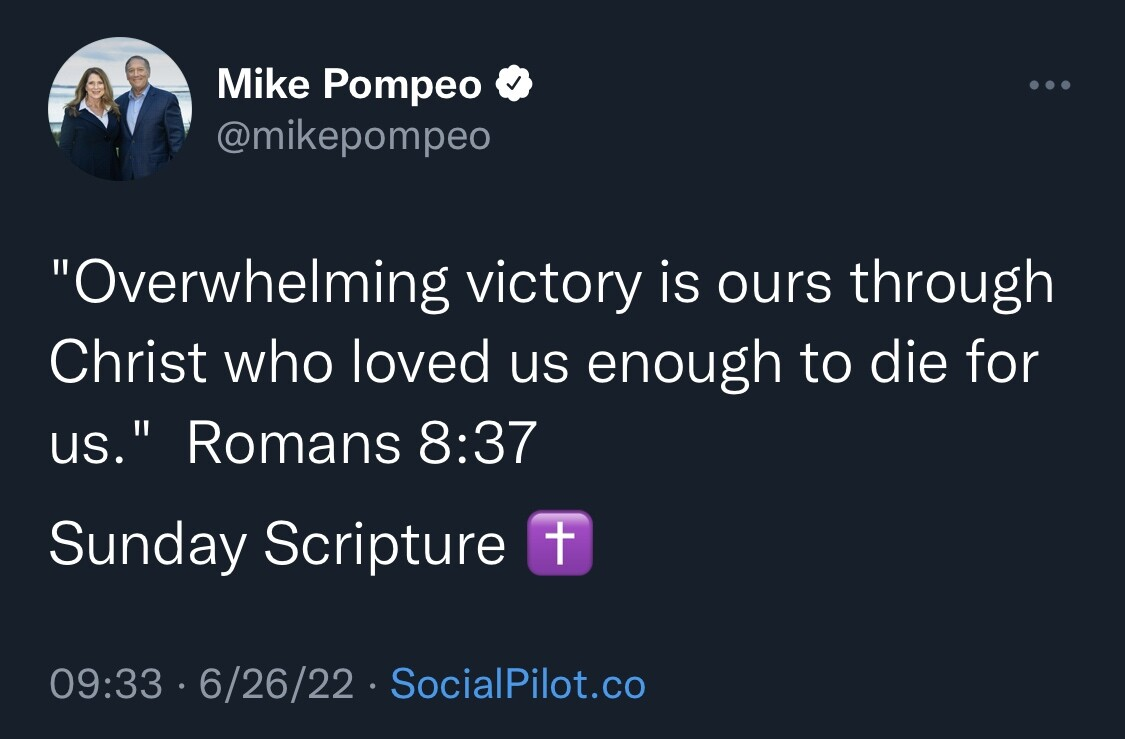1125x739 pixels.
Task: Open the tweet's more options menu
Action: [x=1050, y=86]
